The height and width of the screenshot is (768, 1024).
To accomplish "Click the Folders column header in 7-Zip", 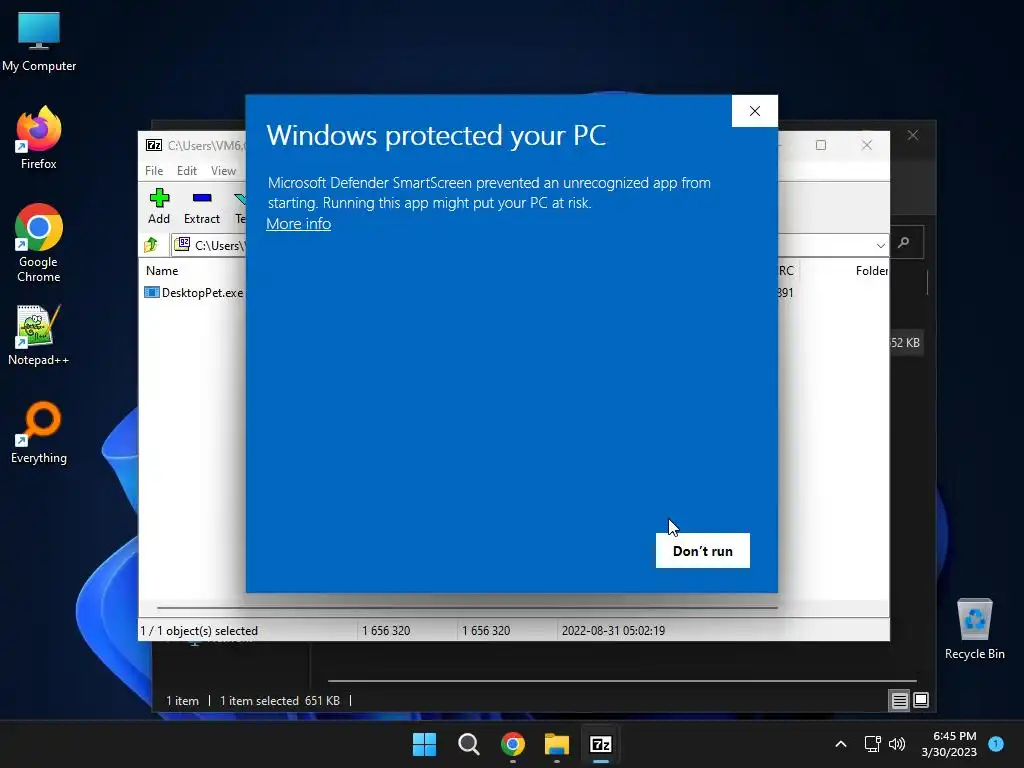I will [871, 270].
